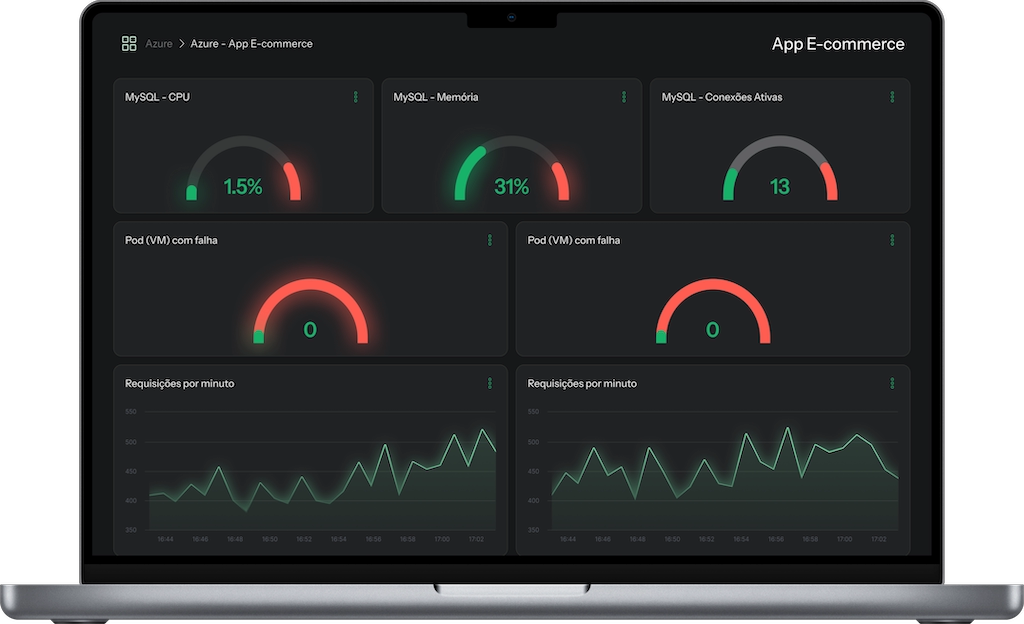Open the MySQL - Memória panel three-dot menu
This screenshot has width=1024, height=624.
pos(623,97)
